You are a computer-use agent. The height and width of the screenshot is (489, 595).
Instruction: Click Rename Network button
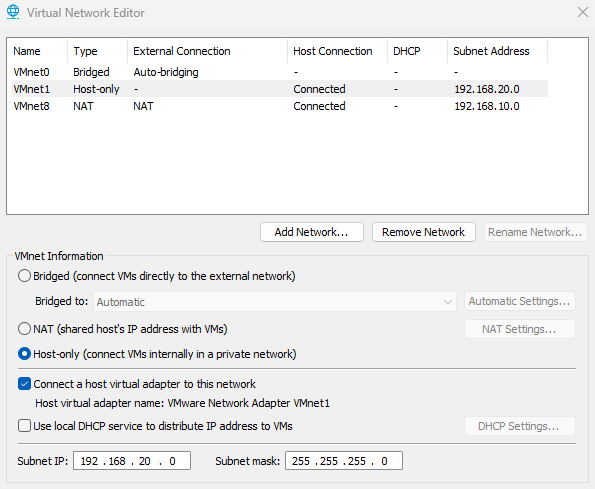click(x=535, y=232)
